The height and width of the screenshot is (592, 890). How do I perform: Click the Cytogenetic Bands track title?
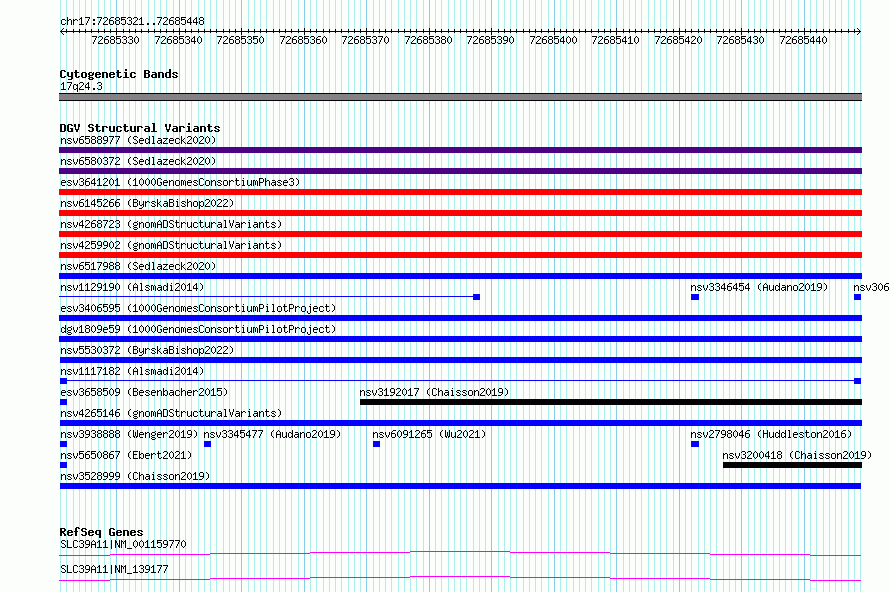pyautogui.click(x=119, y=74)
